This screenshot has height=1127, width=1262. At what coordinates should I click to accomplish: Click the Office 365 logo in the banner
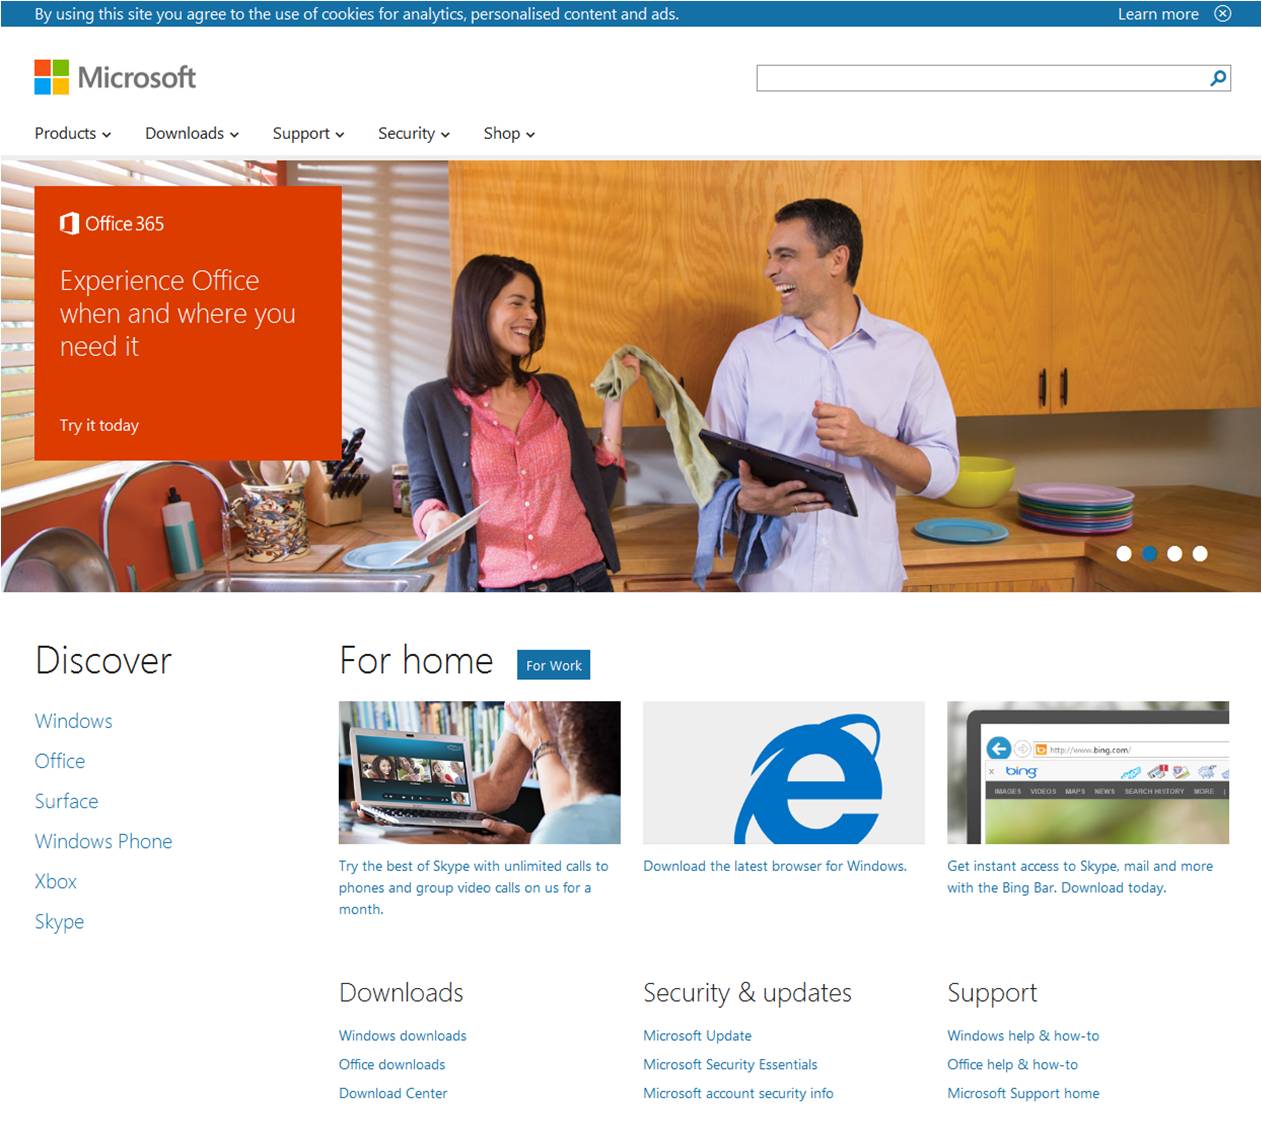point(112,223)
